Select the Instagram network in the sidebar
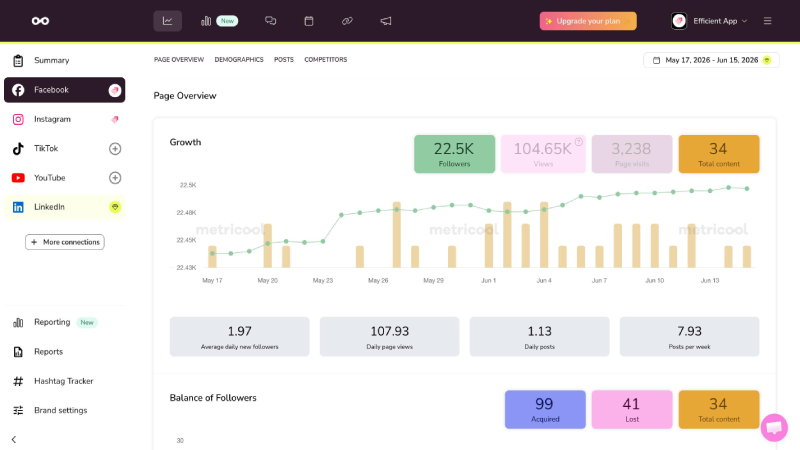The image size is (800, 450). (x=64, y=119)
